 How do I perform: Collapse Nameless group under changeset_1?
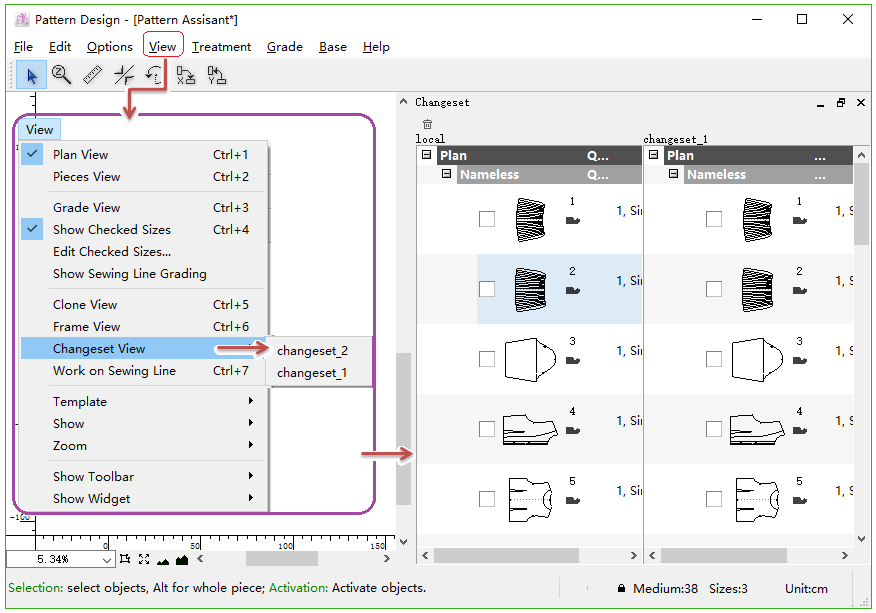674,174
